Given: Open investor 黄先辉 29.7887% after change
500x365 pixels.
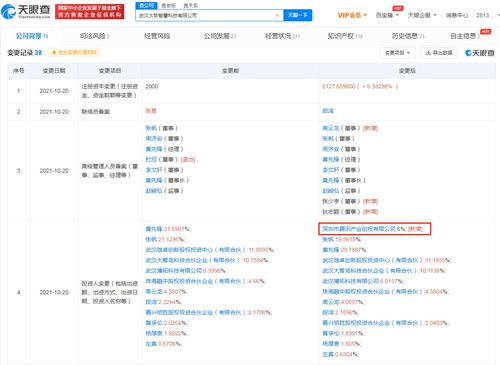Looking at the screenshot, I should coord(330,250).
